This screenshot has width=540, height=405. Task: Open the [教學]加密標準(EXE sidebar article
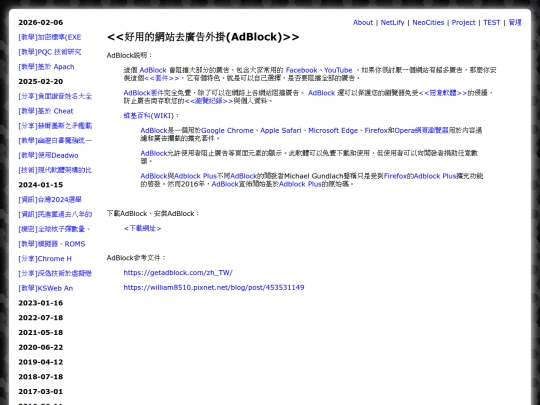pyautogui.click(x=50, y=37)
